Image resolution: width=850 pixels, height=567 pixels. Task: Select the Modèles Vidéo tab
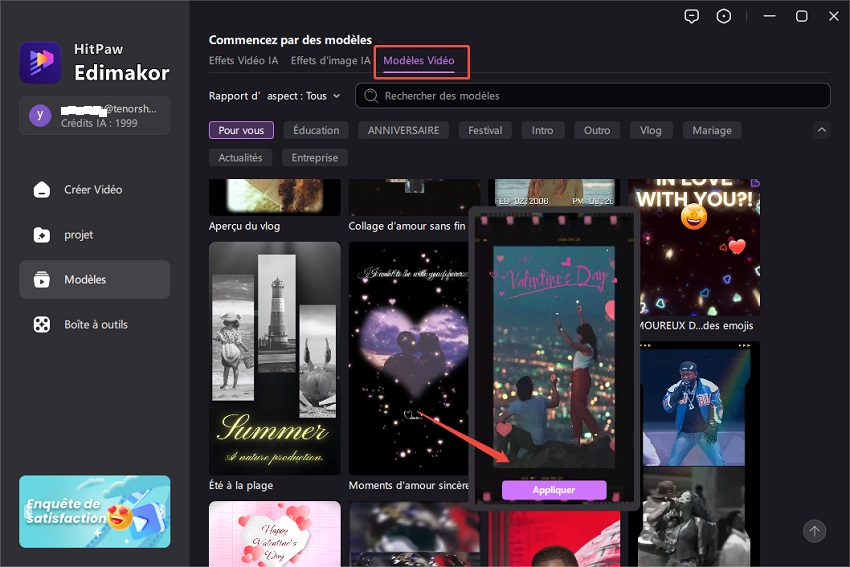pyautogui.click(x=419, y=61)
